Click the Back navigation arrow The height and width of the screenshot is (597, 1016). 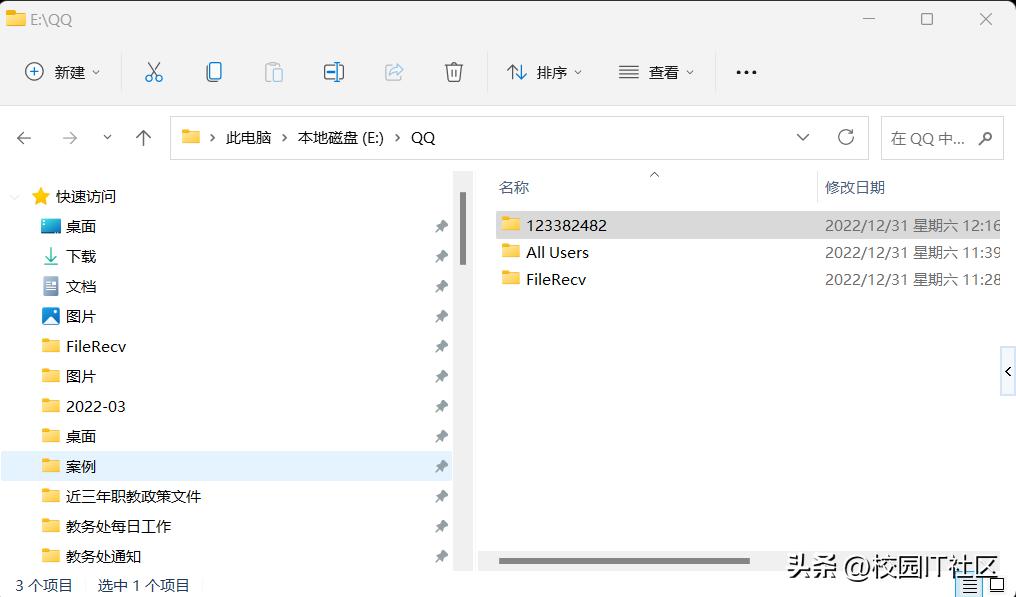[24, 137]
